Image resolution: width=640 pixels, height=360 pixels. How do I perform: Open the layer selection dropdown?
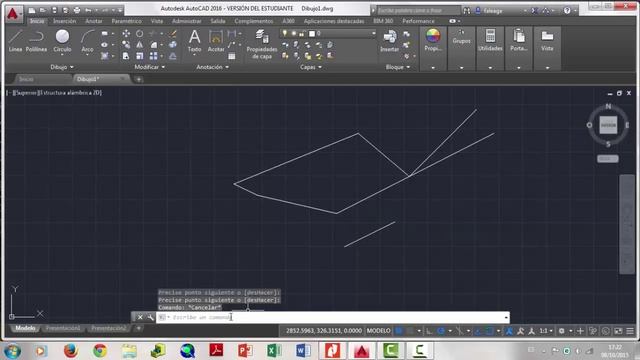(x=373, y=33)
